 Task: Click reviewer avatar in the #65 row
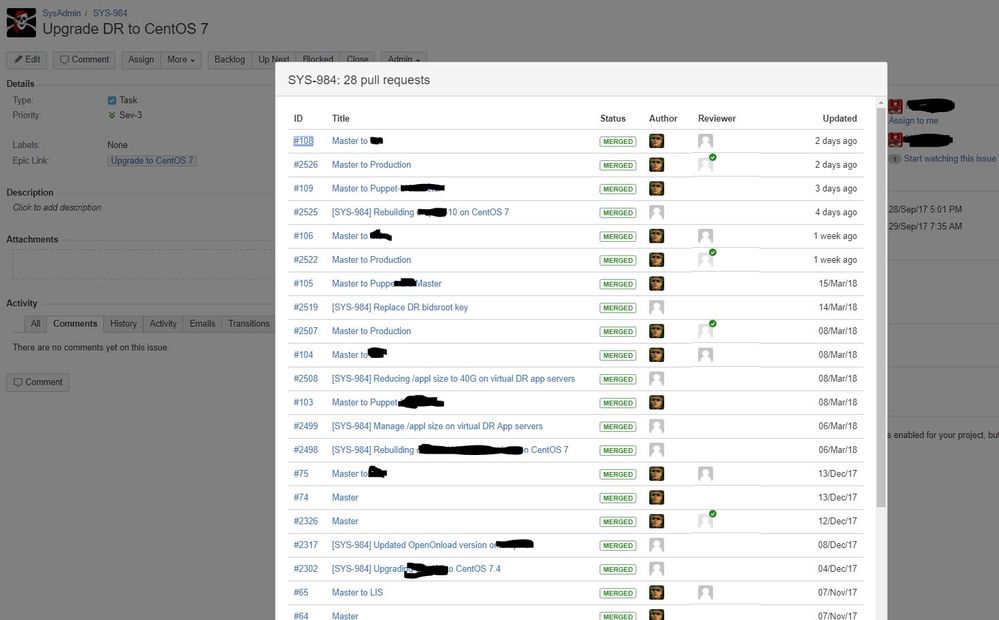[x=705, y=593]
